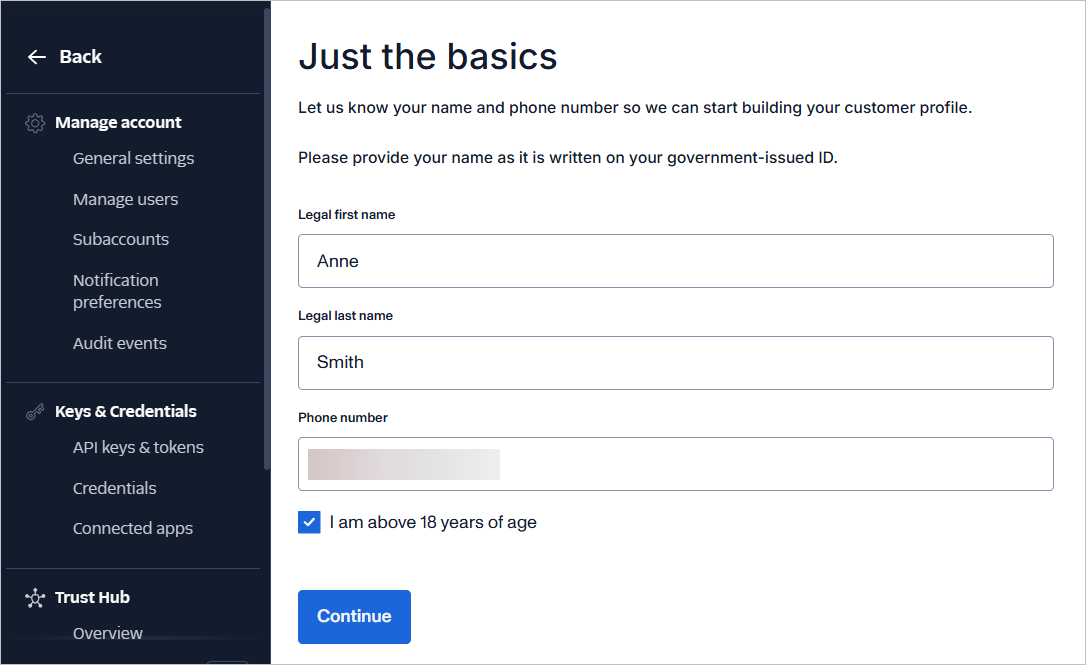
Task: Click the Back arrow icon
Action: pos(37,57)
